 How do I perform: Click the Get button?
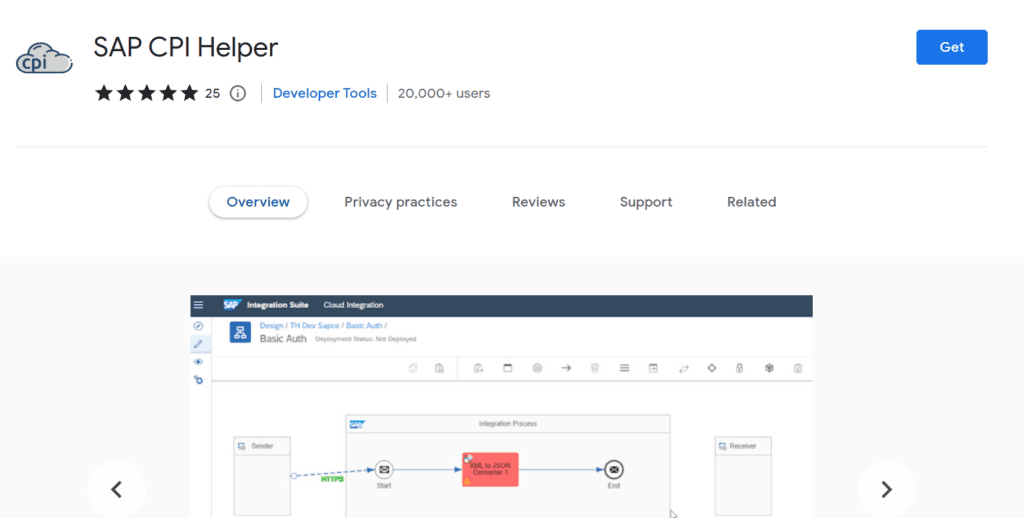[952, 47]
